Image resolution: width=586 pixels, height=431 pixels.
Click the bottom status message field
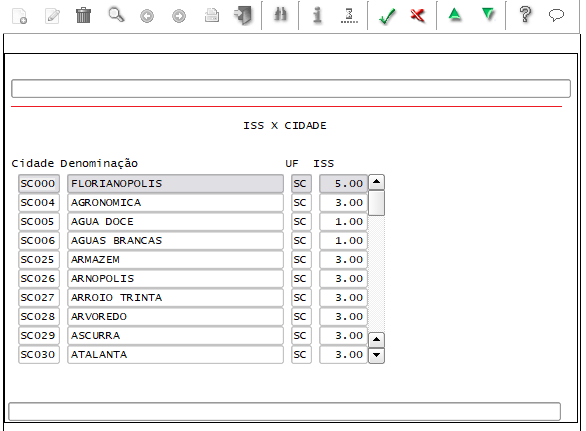click(284, 412)
